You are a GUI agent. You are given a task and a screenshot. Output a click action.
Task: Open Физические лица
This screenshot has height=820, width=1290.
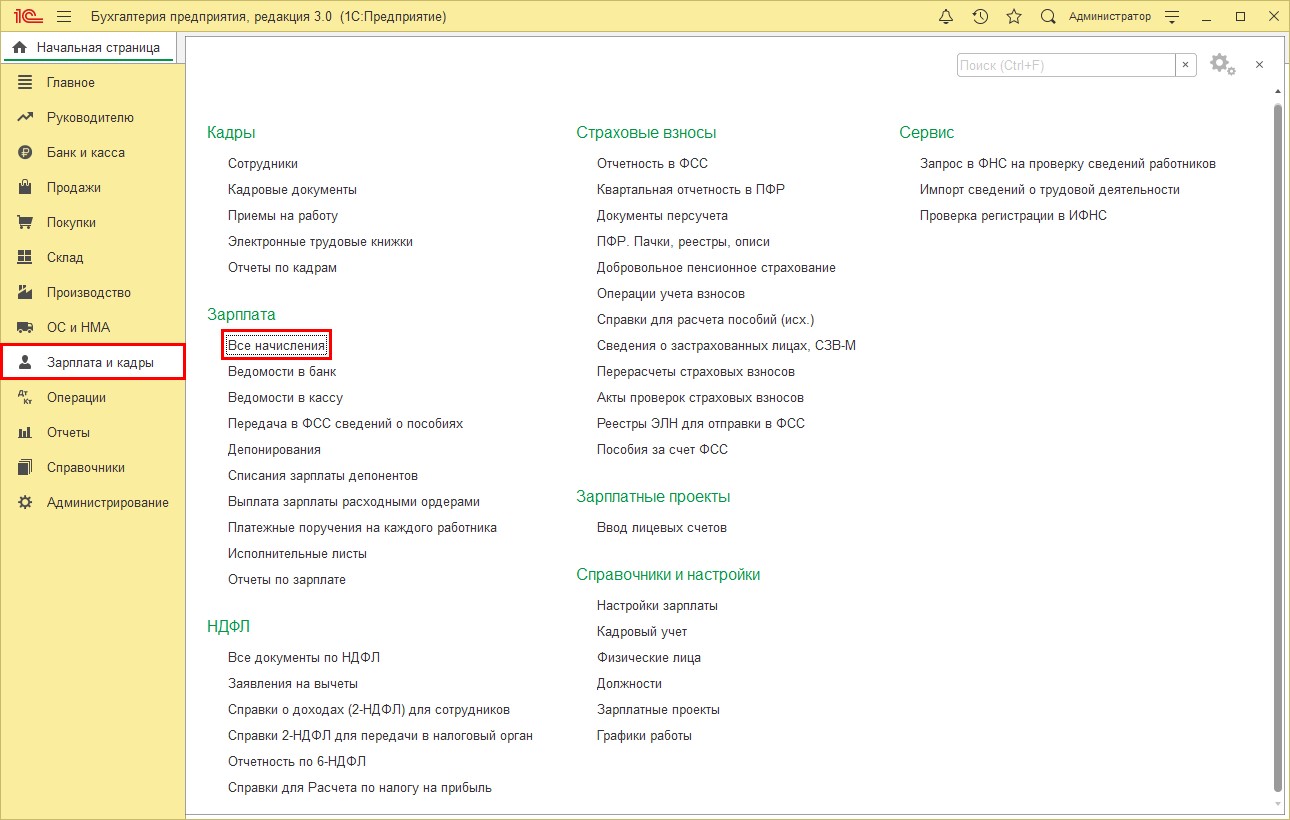coord(649,657)
